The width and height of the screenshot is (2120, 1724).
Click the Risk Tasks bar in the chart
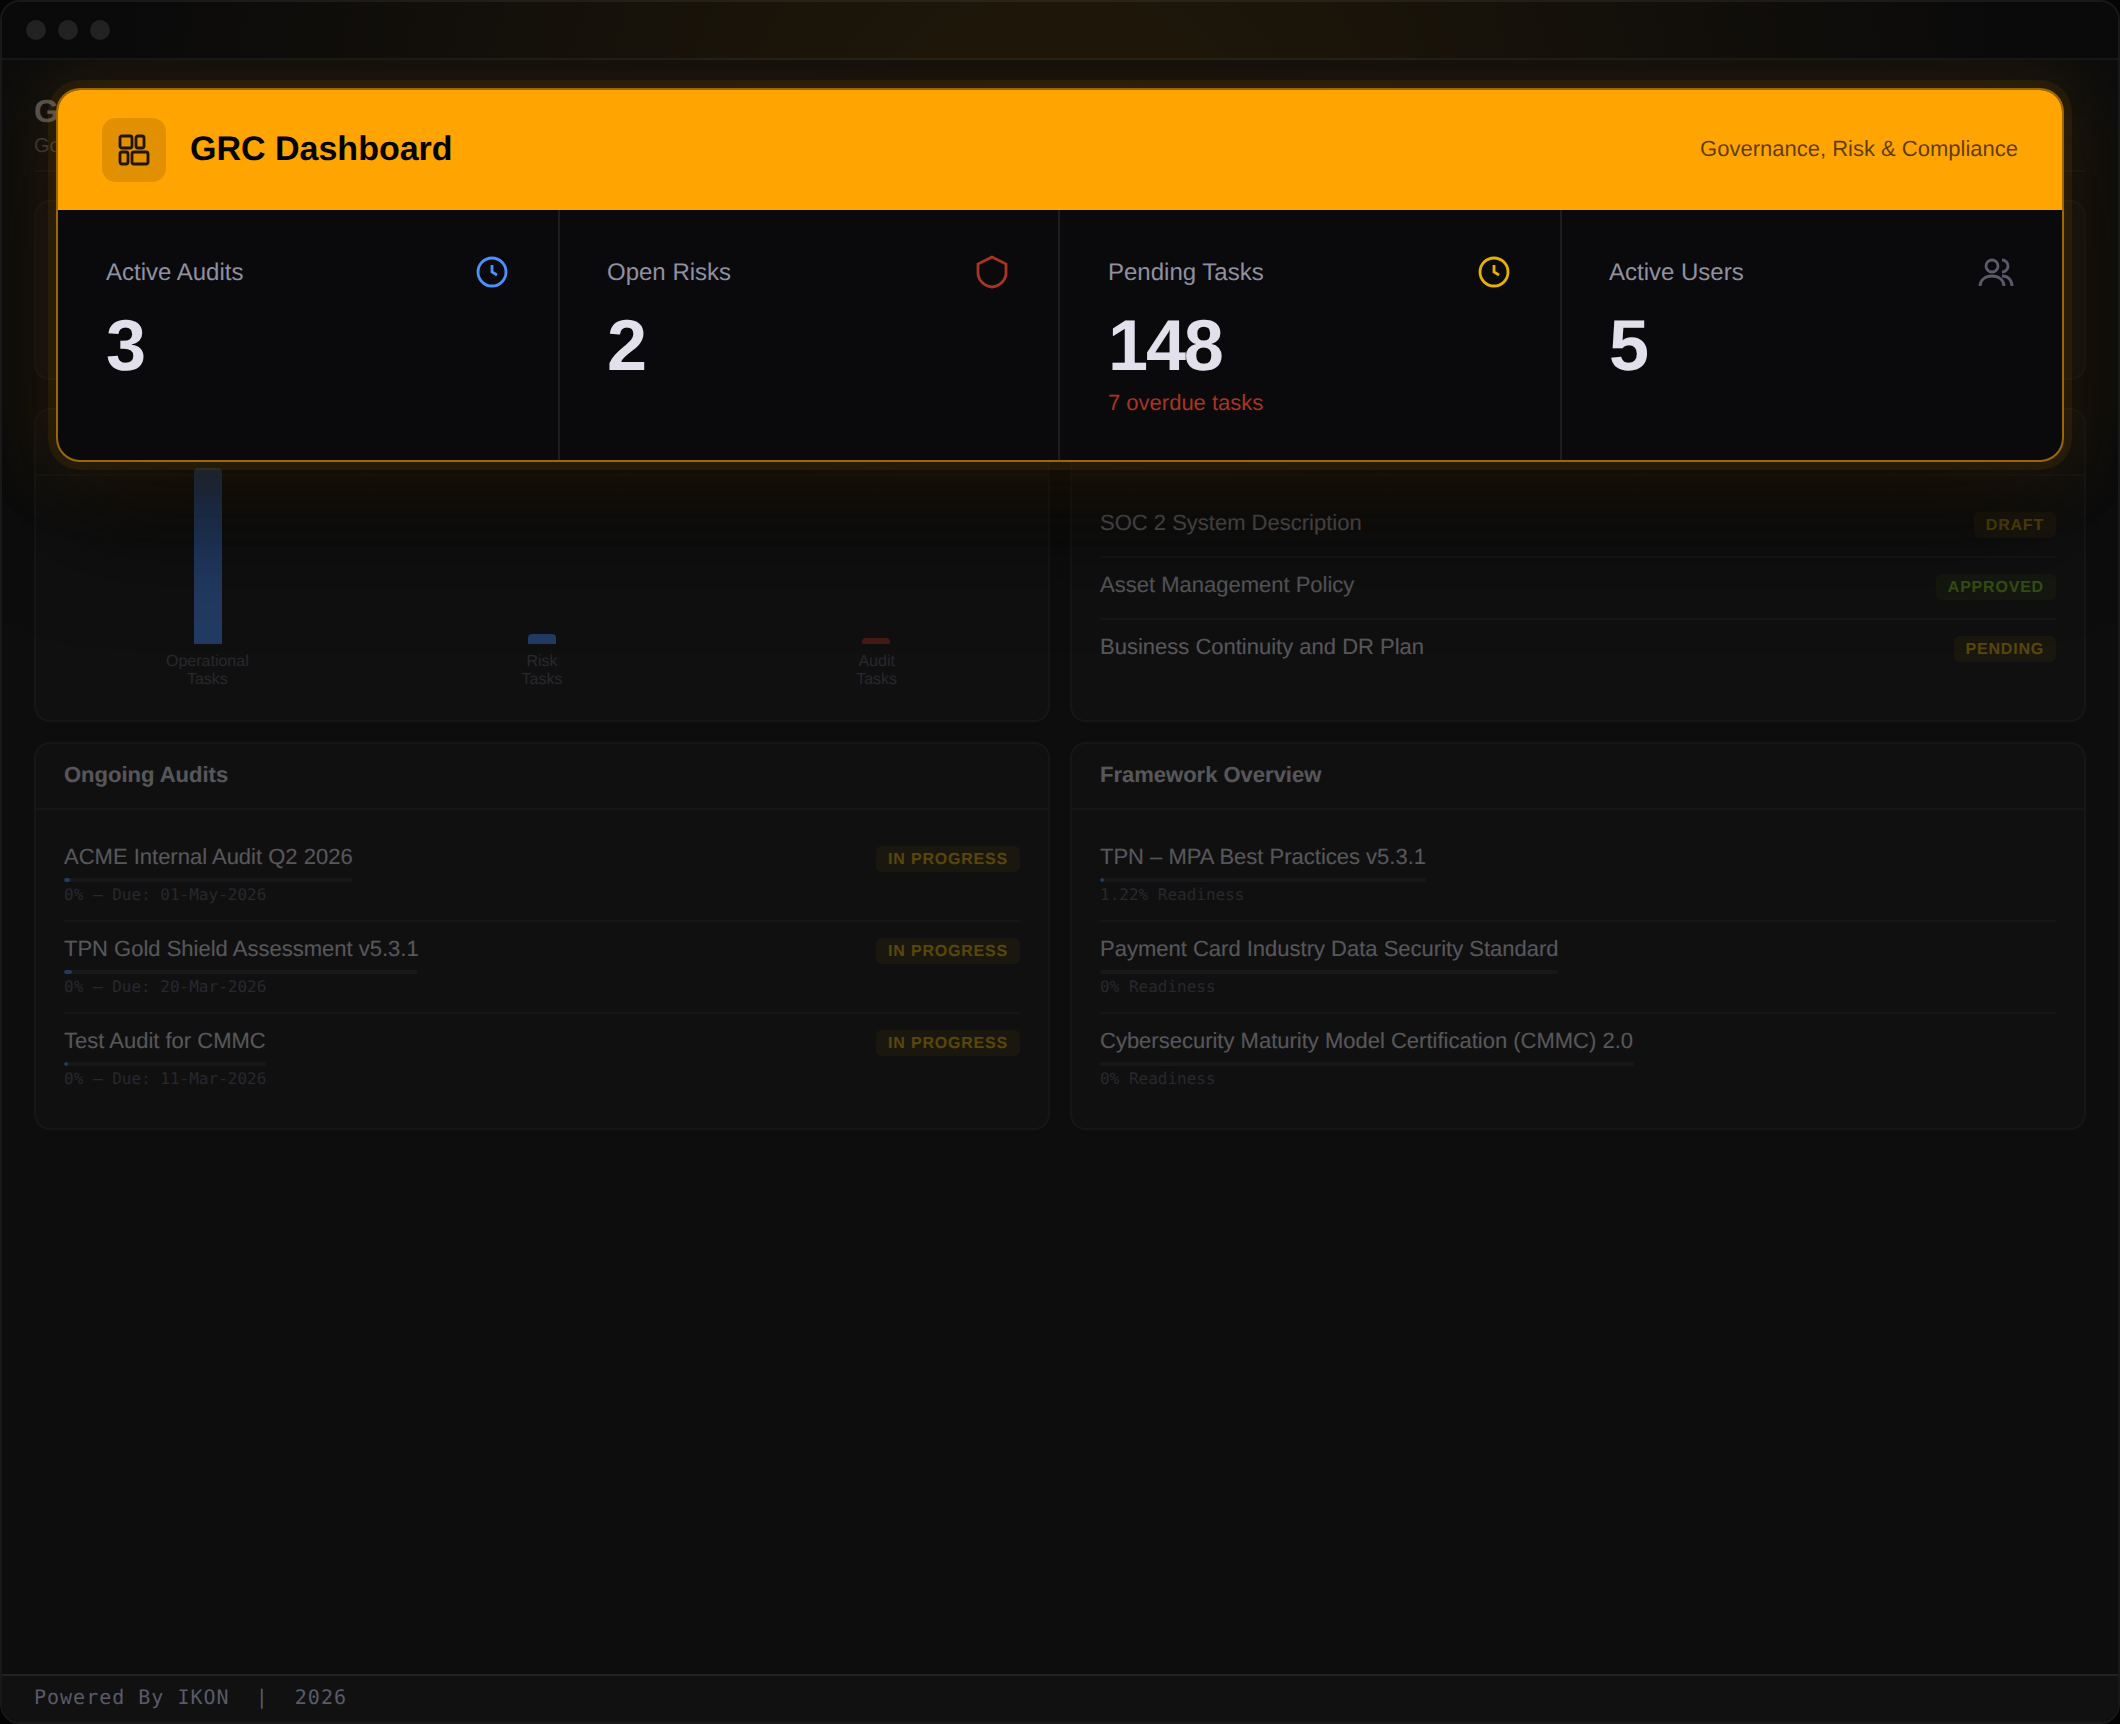coord(541,637)
